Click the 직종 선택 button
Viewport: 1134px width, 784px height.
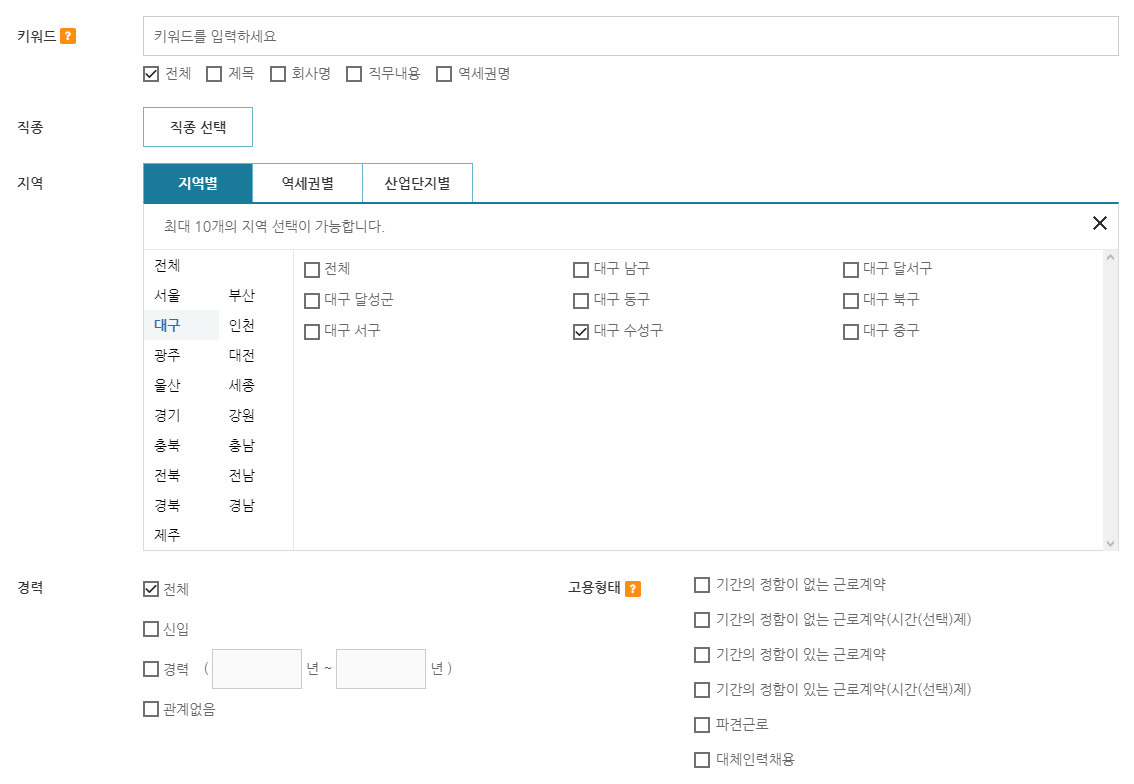coord(198,127)
